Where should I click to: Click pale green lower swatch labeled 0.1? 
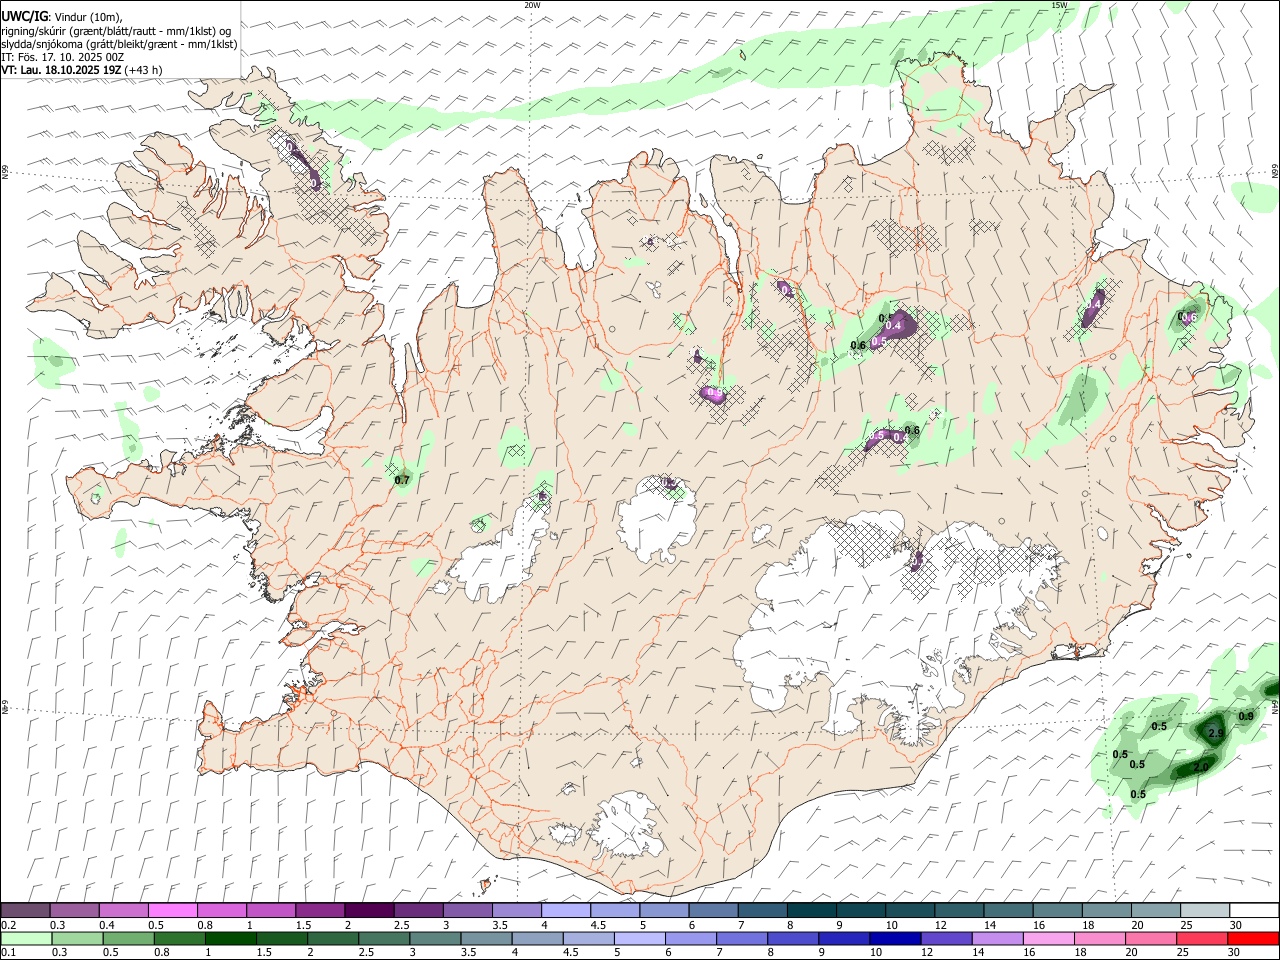pos(27,938)
